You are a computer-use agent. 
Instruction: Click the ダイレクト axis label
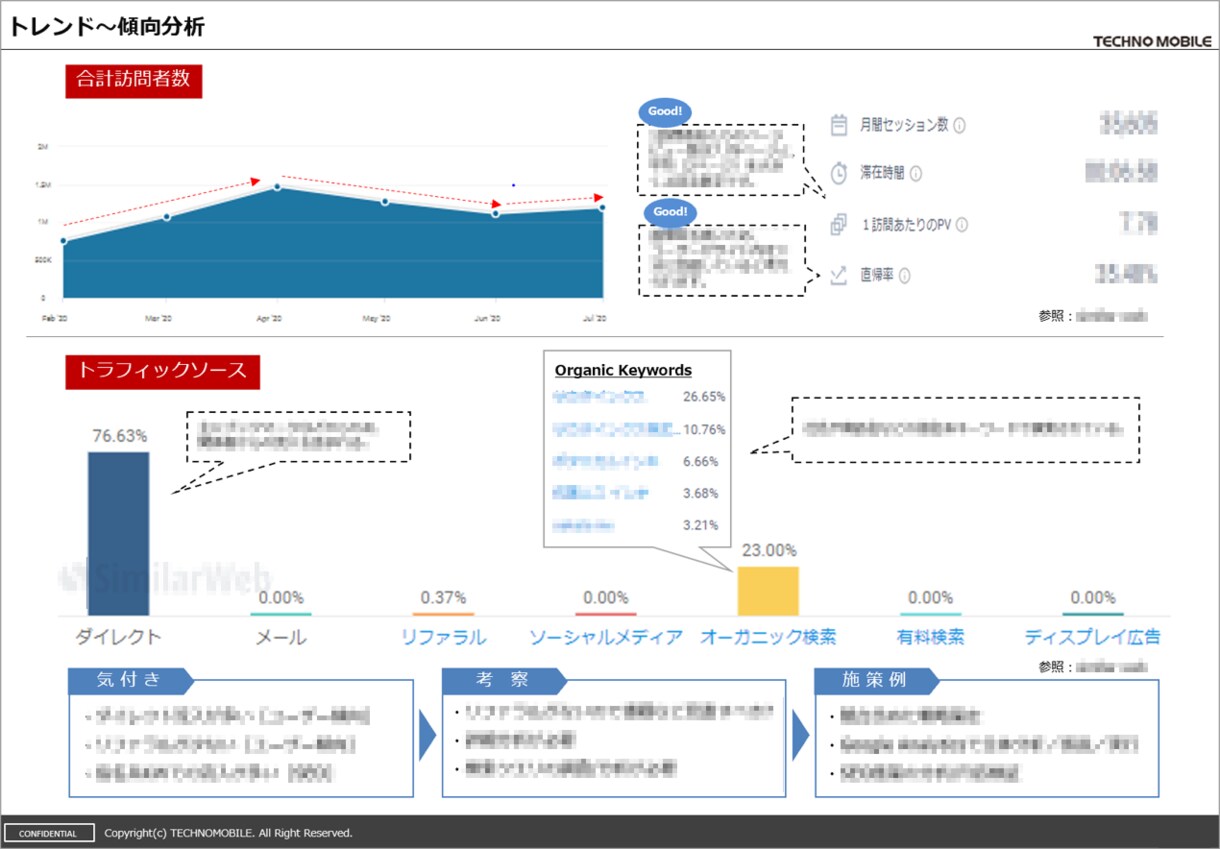pyautogui.click(x=118, y=637)
